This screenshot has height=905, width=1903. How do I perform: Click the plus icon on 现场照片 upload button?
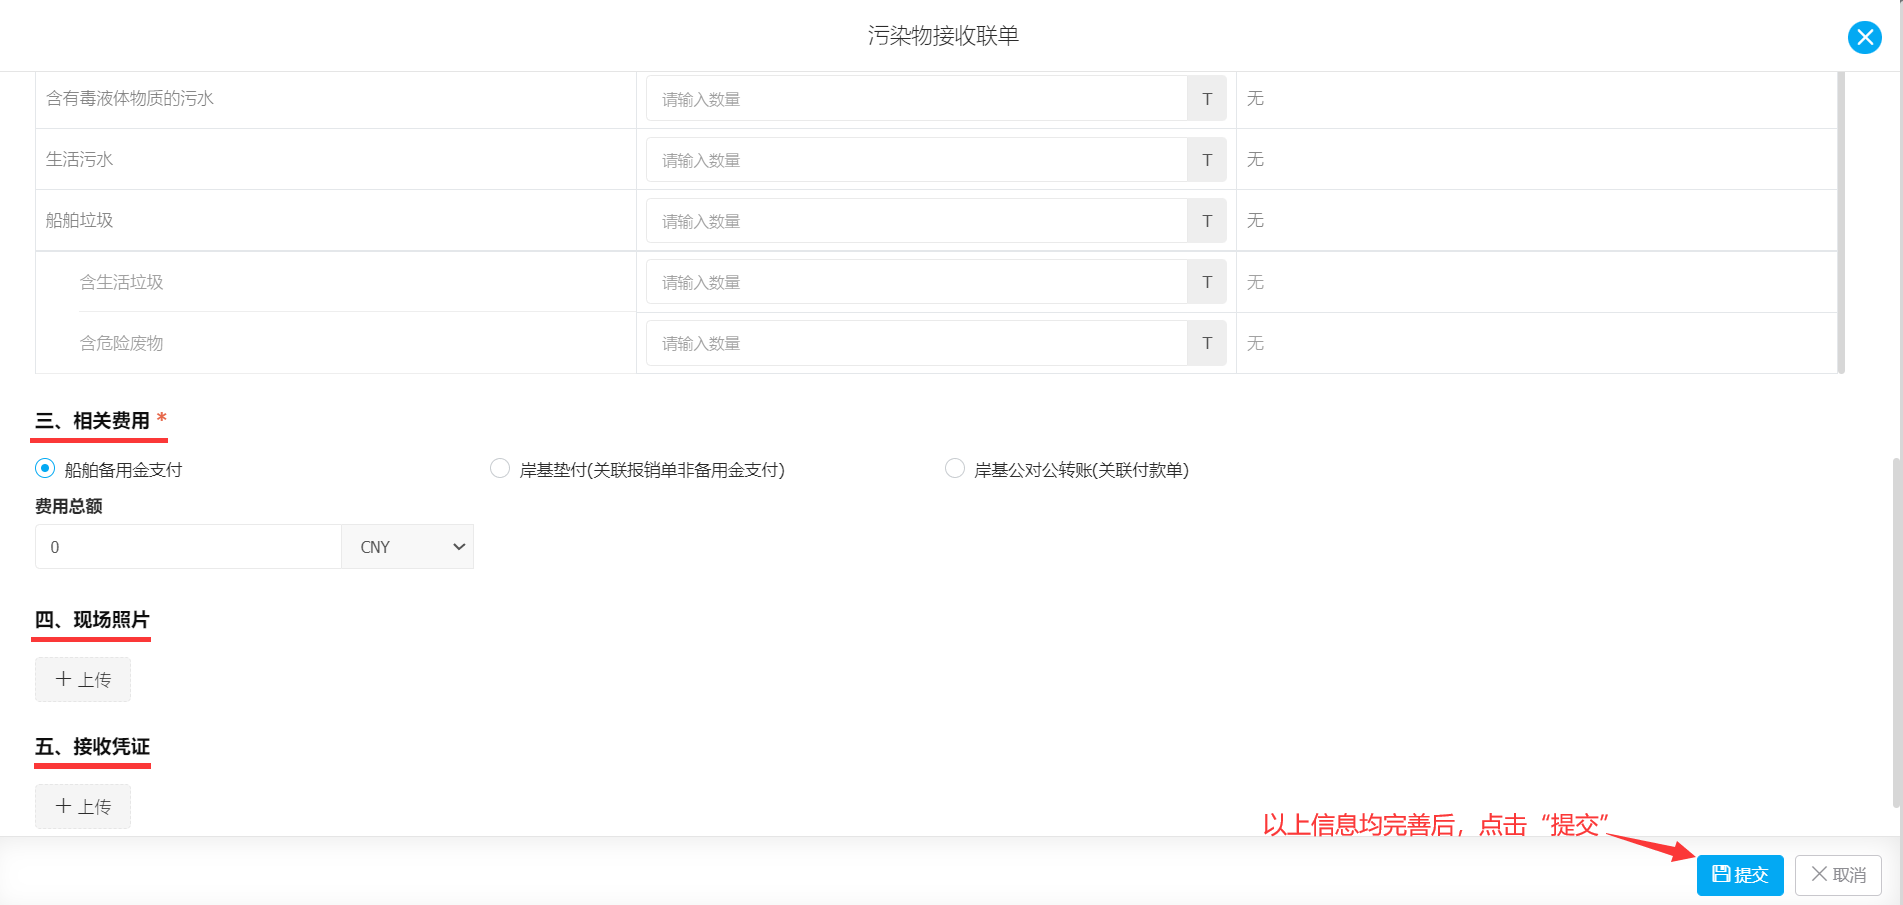click(x=64, y=679)
